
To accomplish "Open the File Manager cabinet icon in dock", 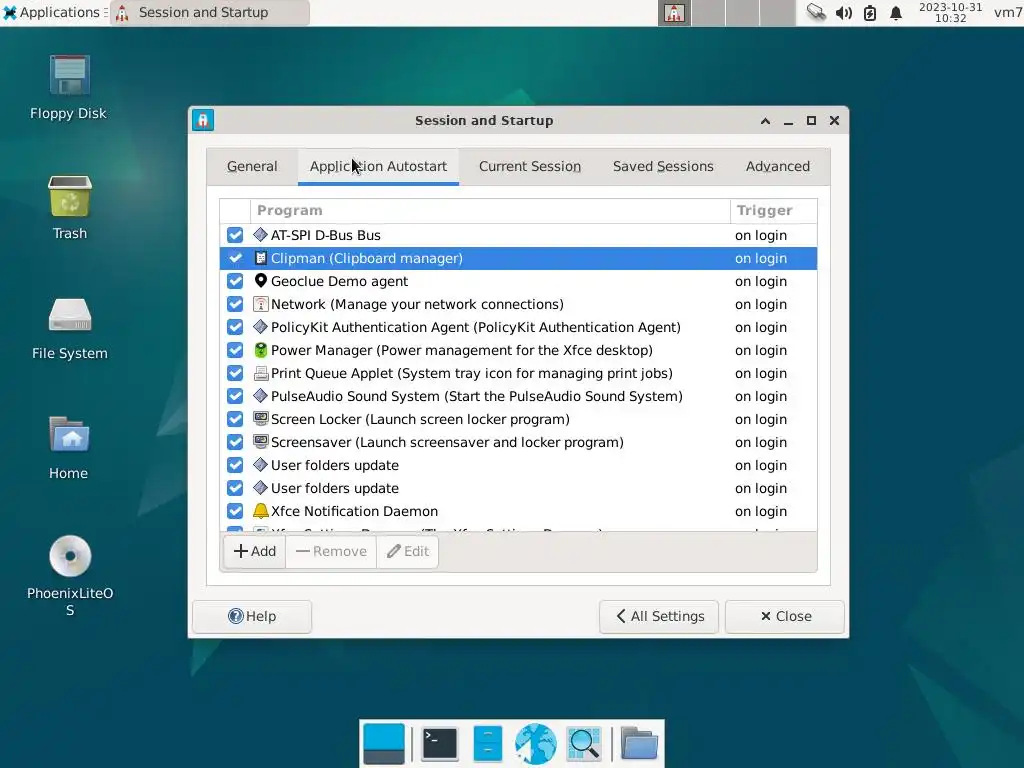I will point(487,744).
